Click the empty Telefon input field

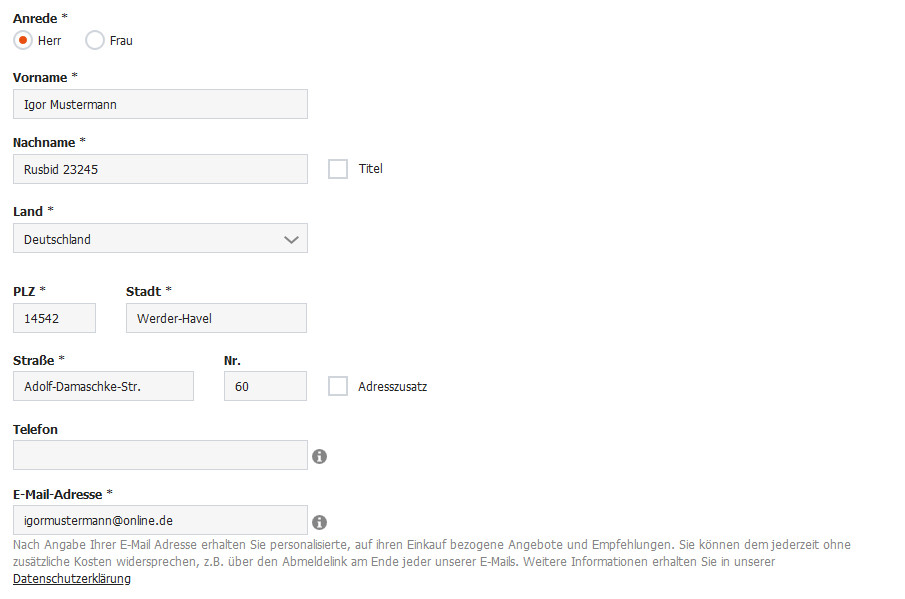pos(160,455)
